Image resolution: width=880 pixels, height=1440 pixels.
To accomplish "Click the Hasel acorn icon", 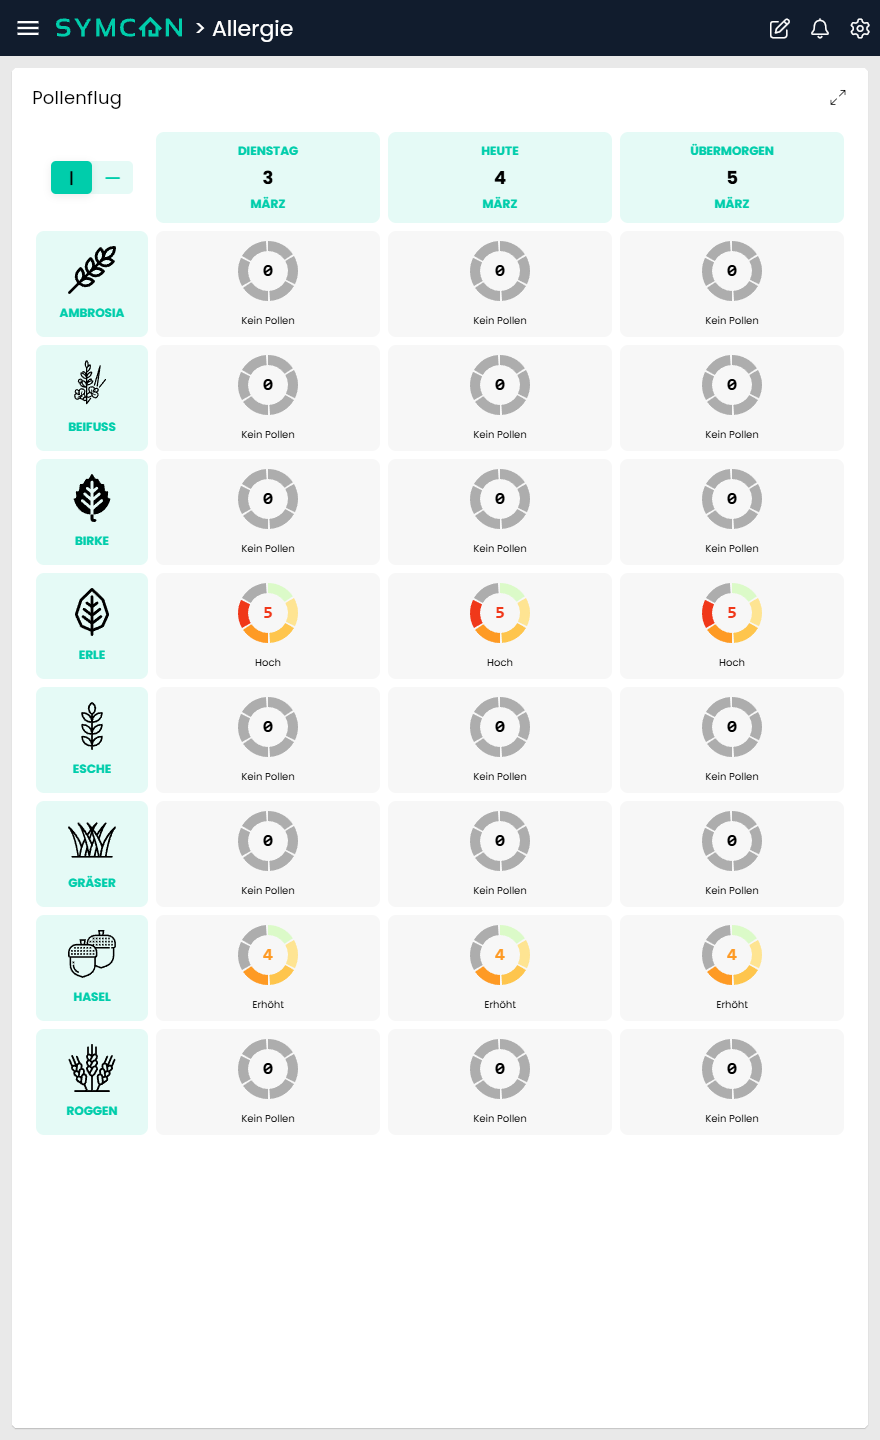I will 92,954.
